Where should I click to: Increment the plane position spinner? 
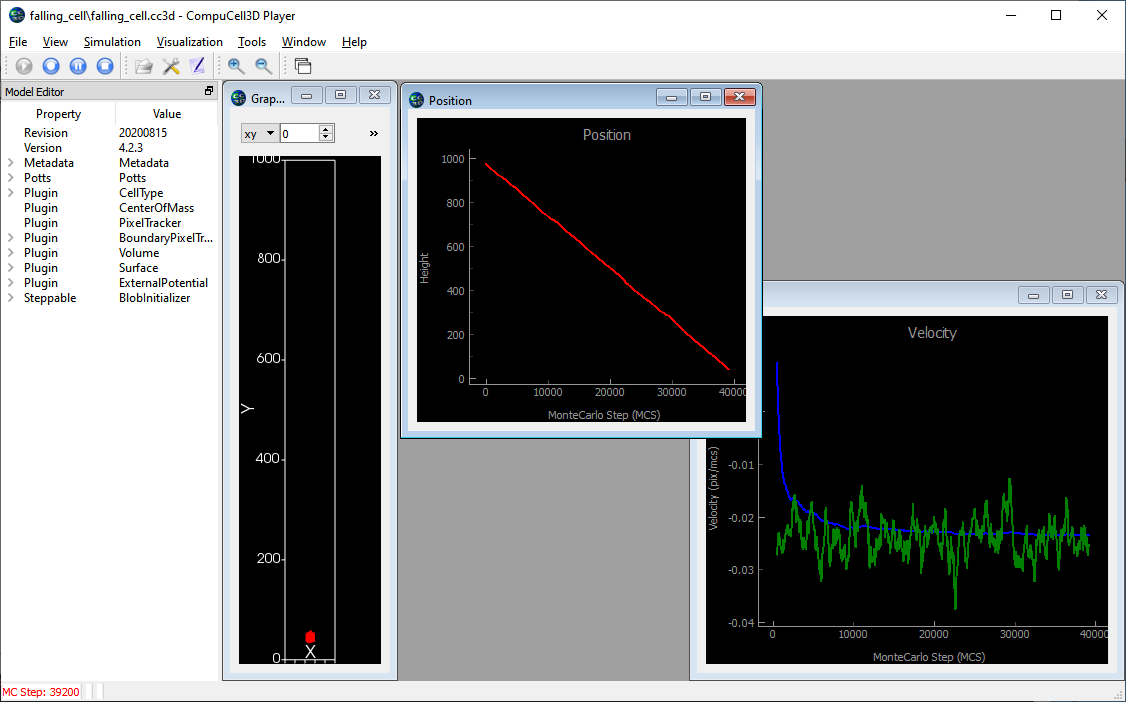(x=326, y=129)
